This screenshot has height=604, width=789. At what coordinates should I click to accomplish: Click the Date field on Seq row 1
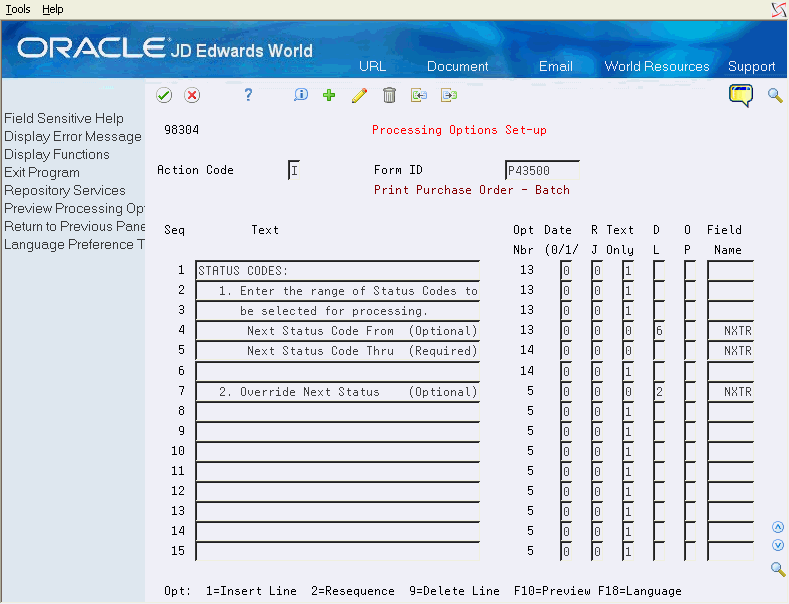(x=567, y=270)
